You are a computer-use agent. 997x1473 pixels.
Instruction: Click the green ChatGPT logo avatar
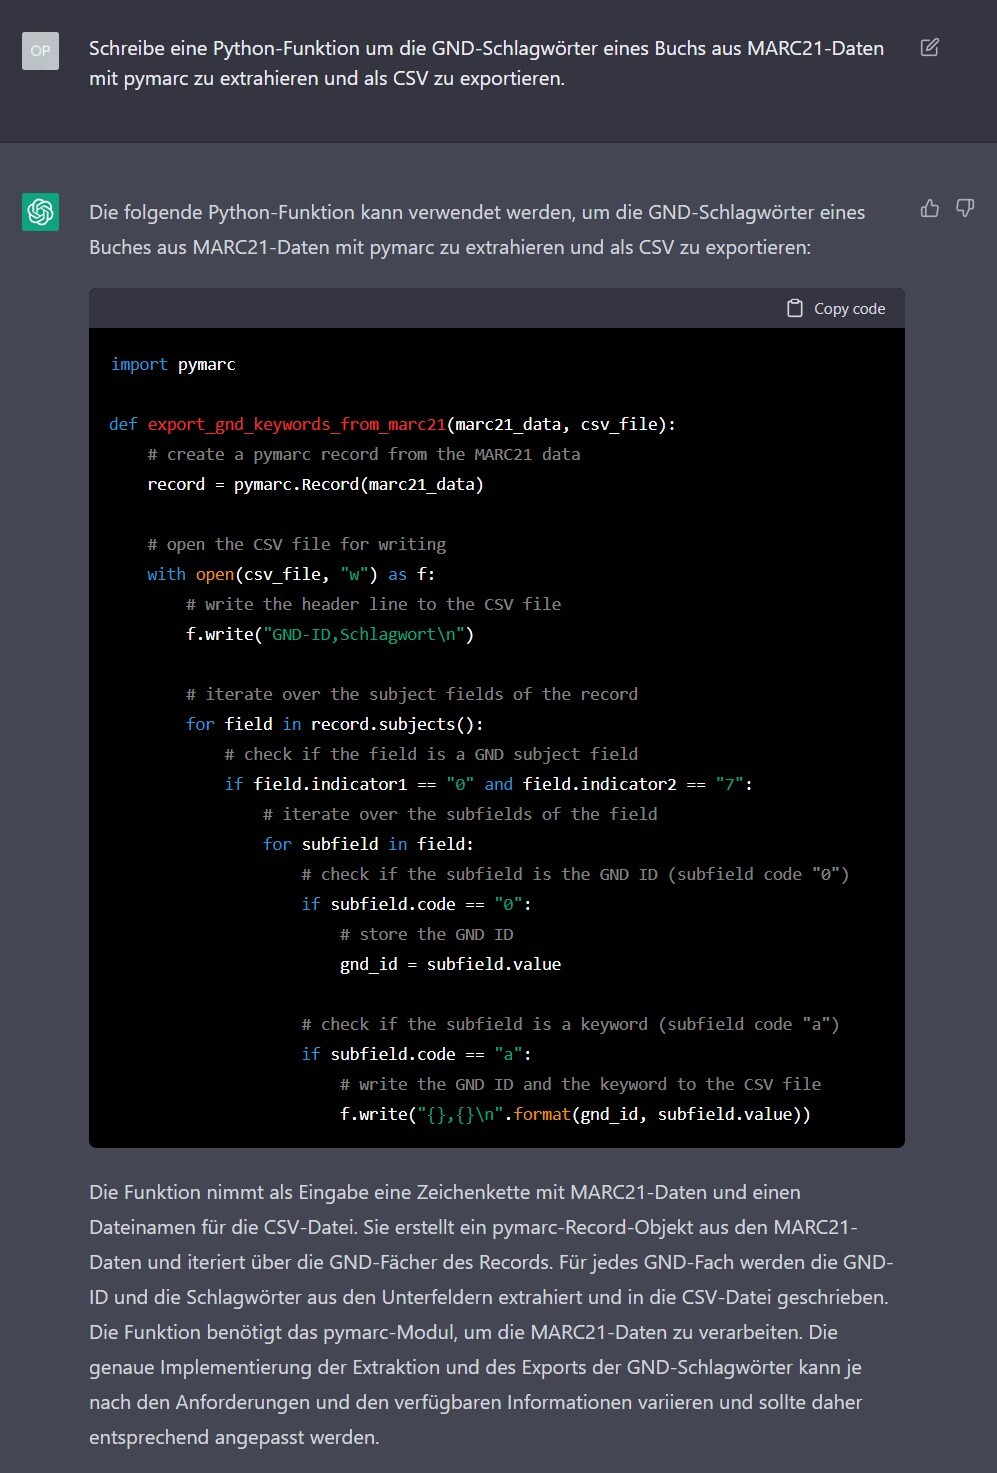tap(40, 212)
